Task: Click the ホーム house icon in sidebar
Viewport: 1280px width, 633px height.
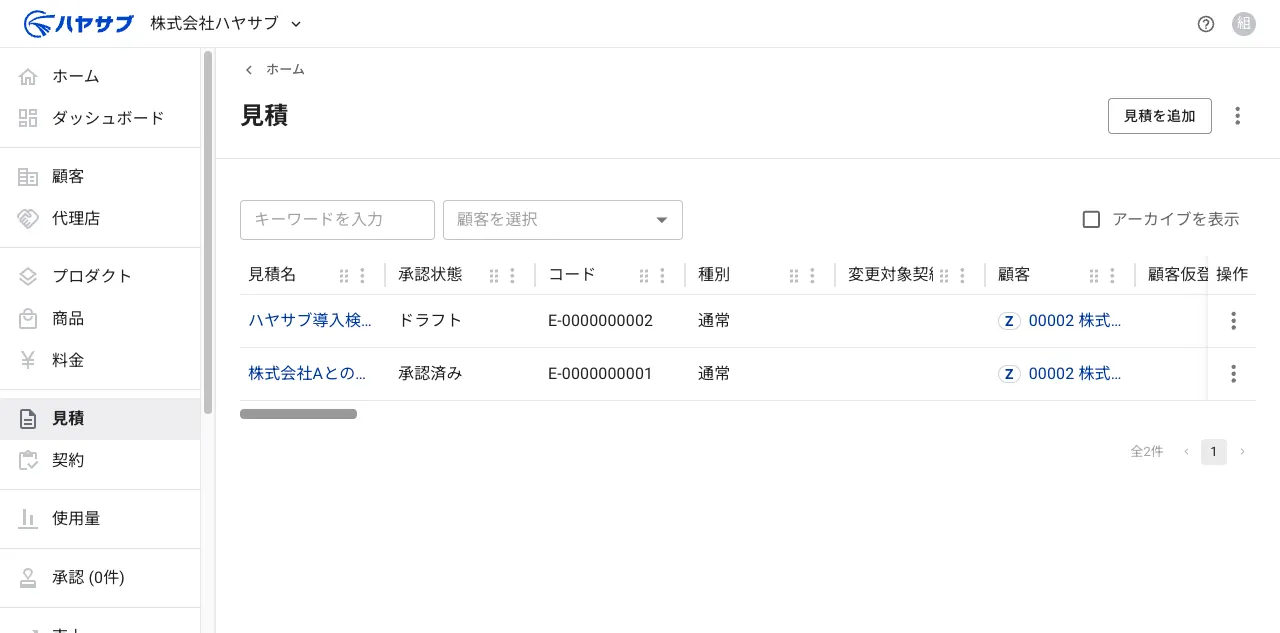Action: pyautogui.click(x=28, y=76)
